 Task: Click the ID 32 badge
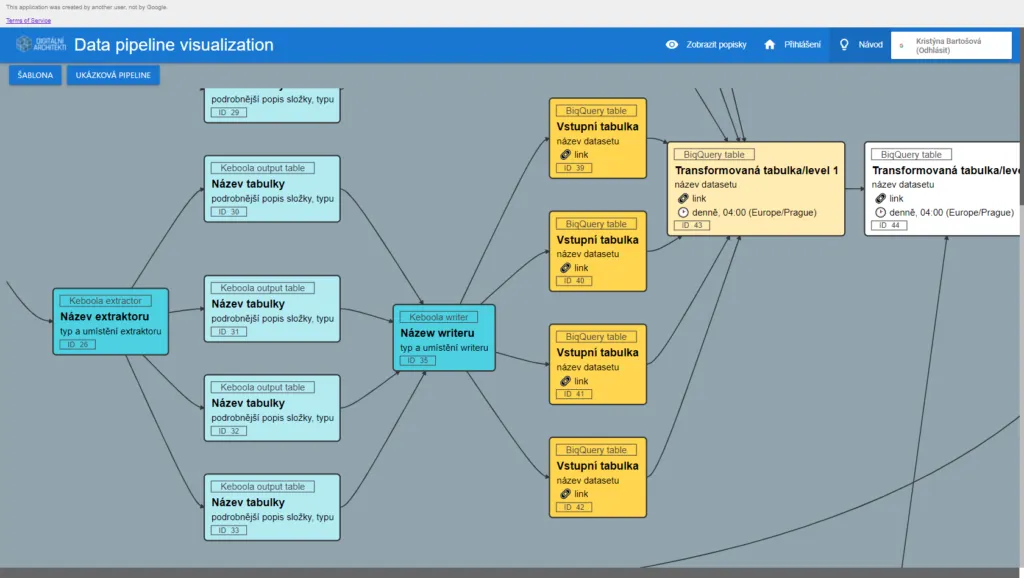pyautogui.click(x=229, y=431)
